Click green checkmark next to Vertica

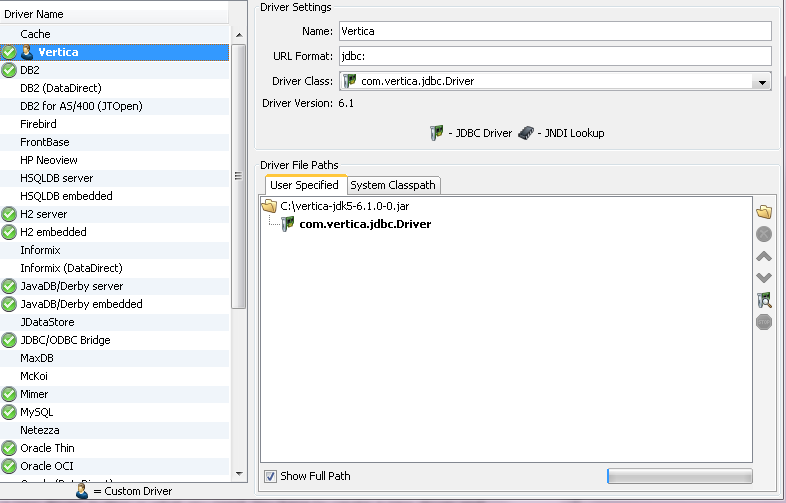click(9, 52)
